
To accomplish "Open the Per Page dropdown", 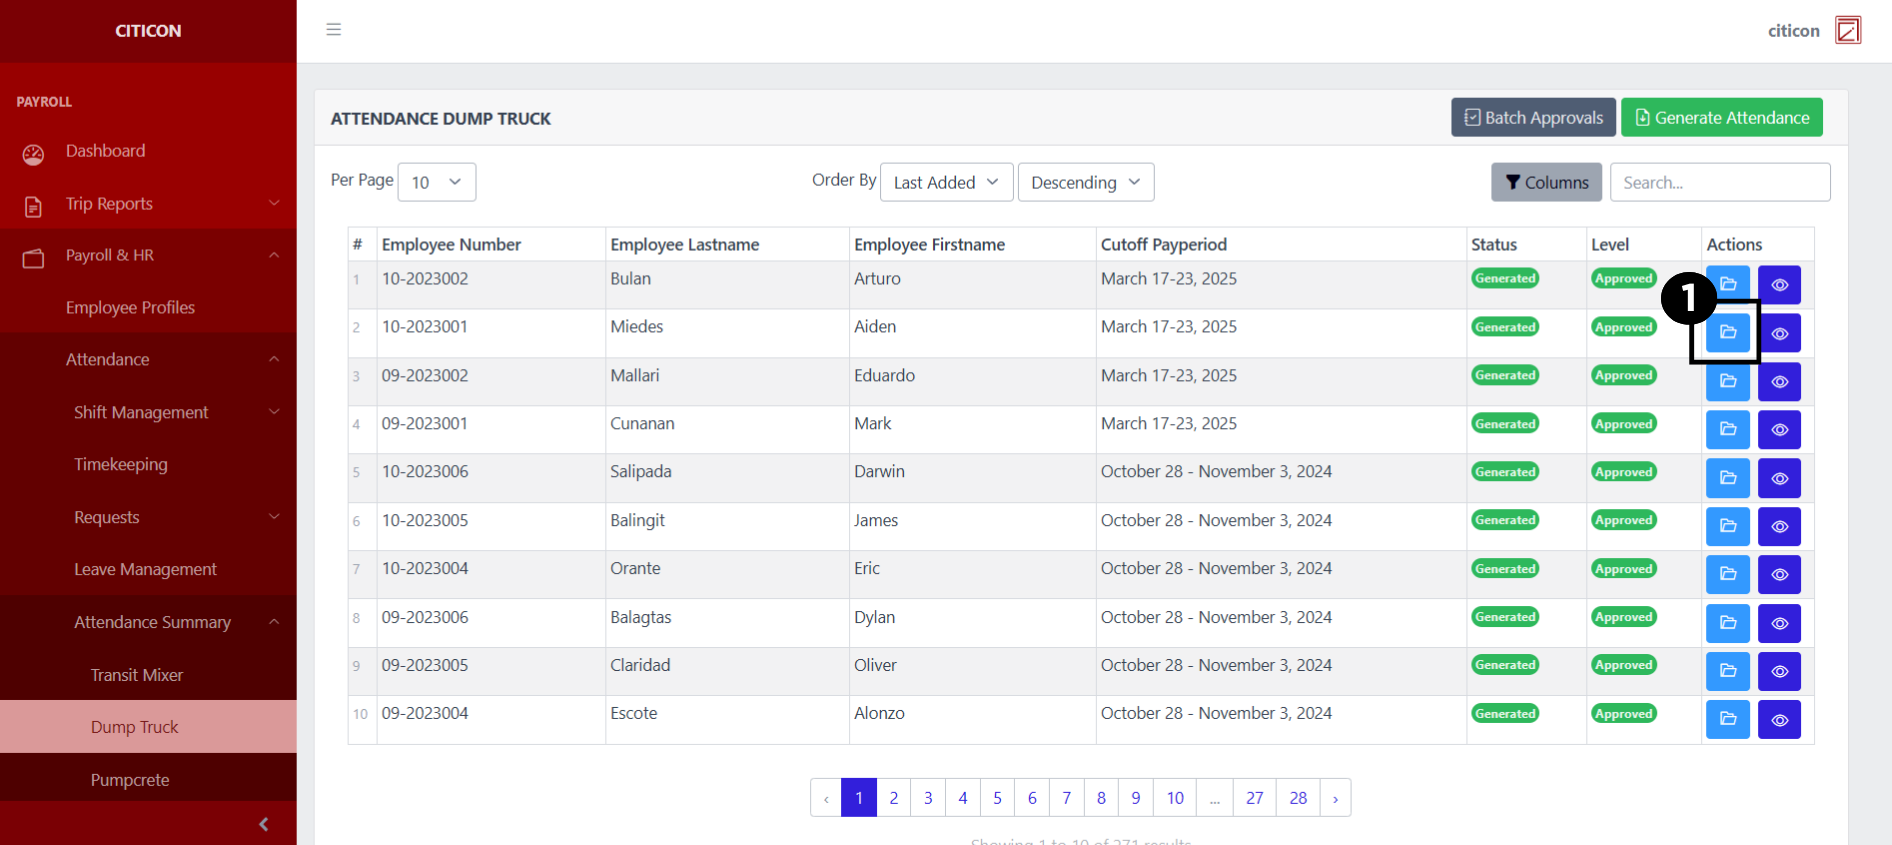I will coord(436,182).
